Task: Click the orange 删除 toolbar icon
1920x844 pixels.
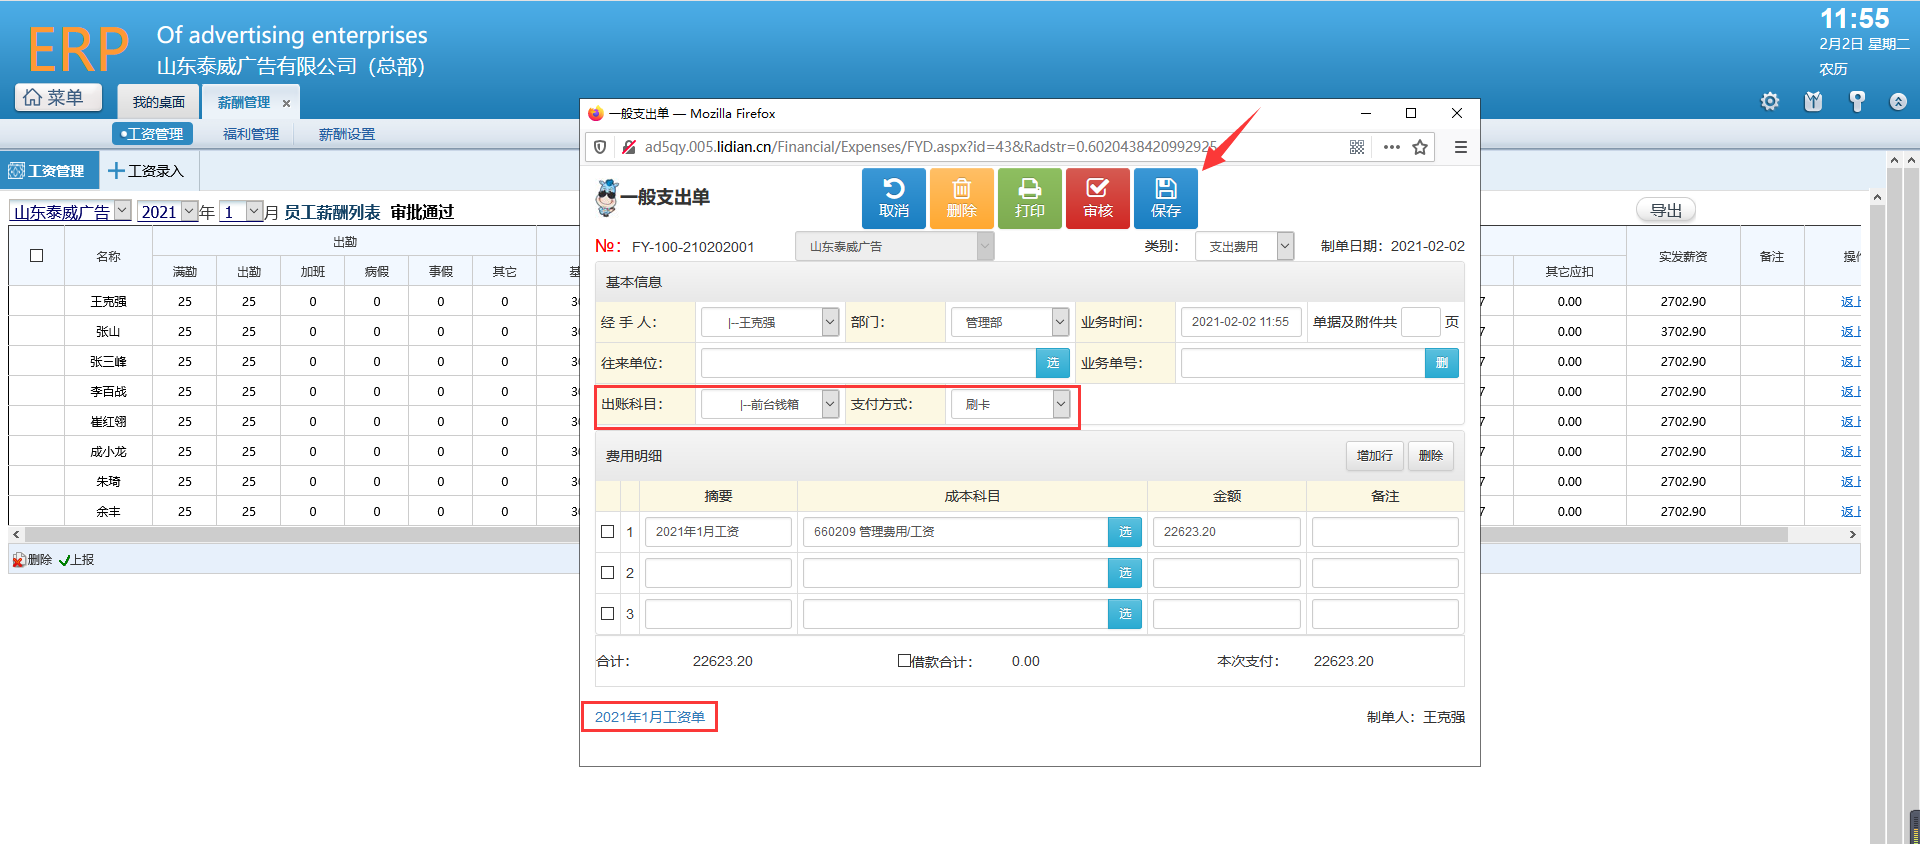Action: 962,198
